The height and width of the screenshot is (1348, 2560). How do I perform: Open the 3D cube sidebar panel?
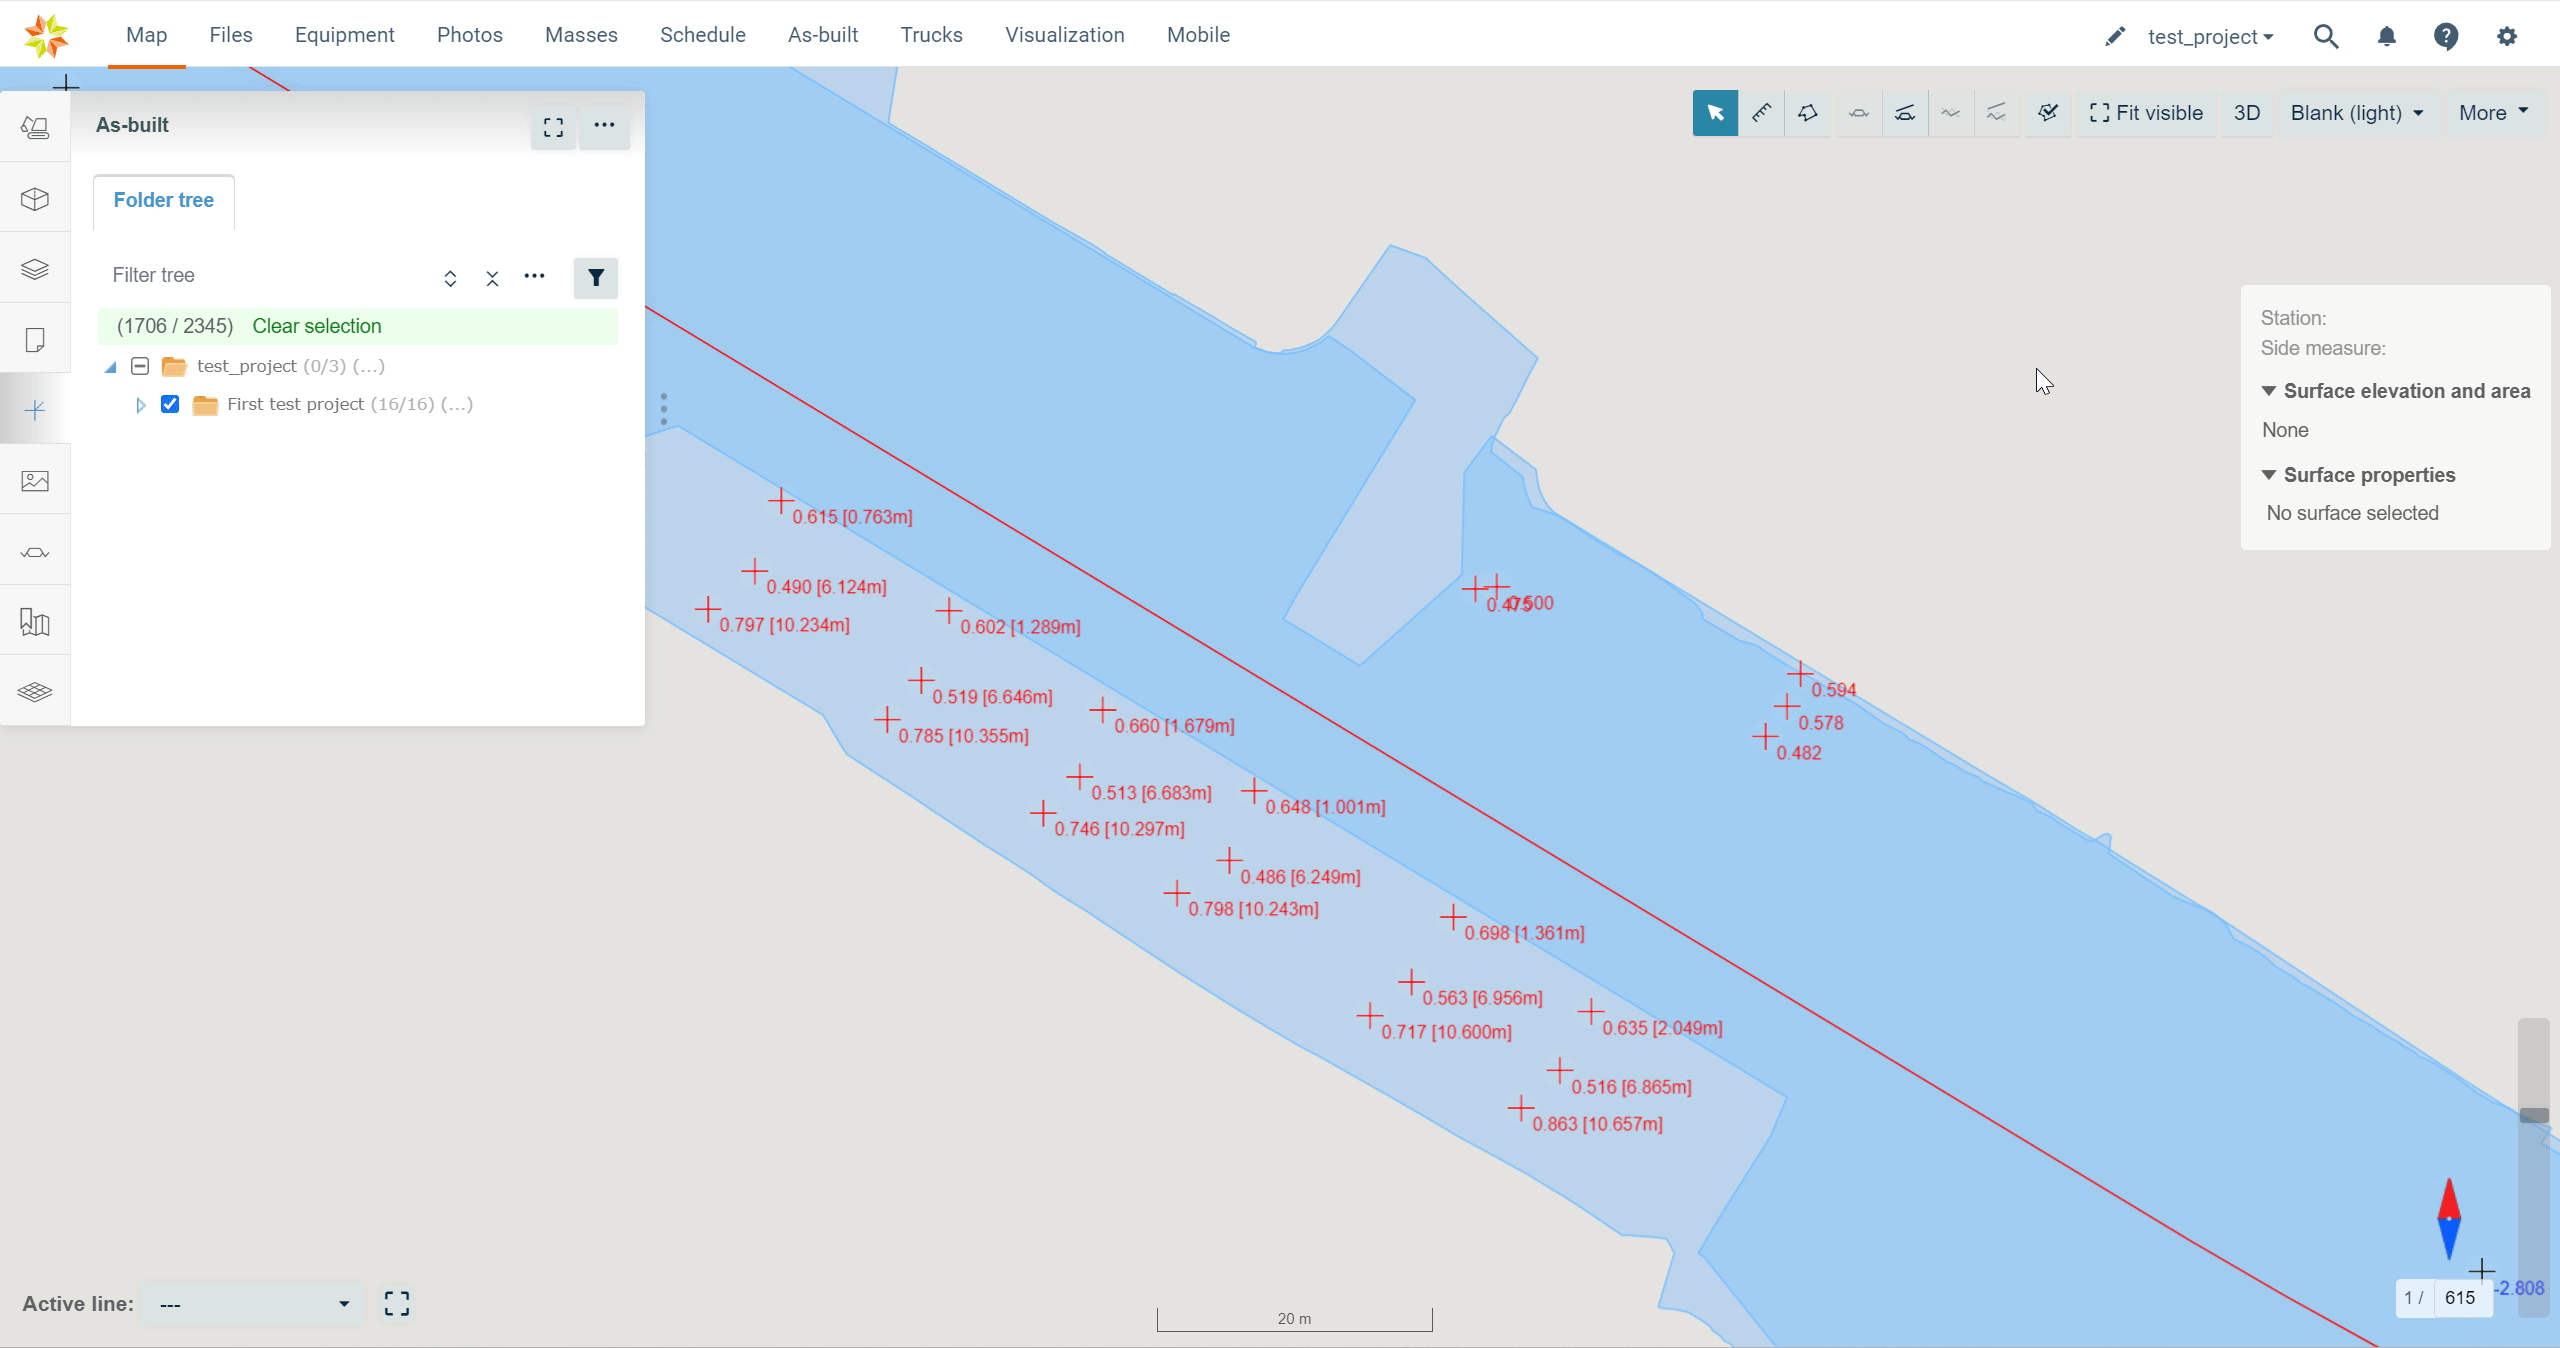click(x=35, y=199)
